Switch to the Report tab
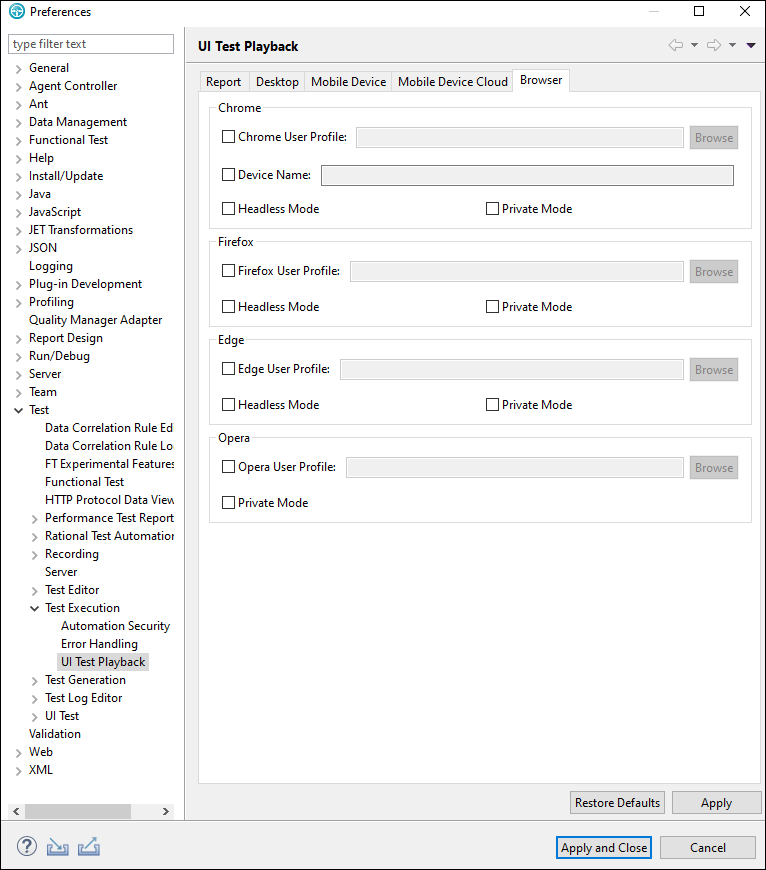766x870 pixels. pos(223,81)
